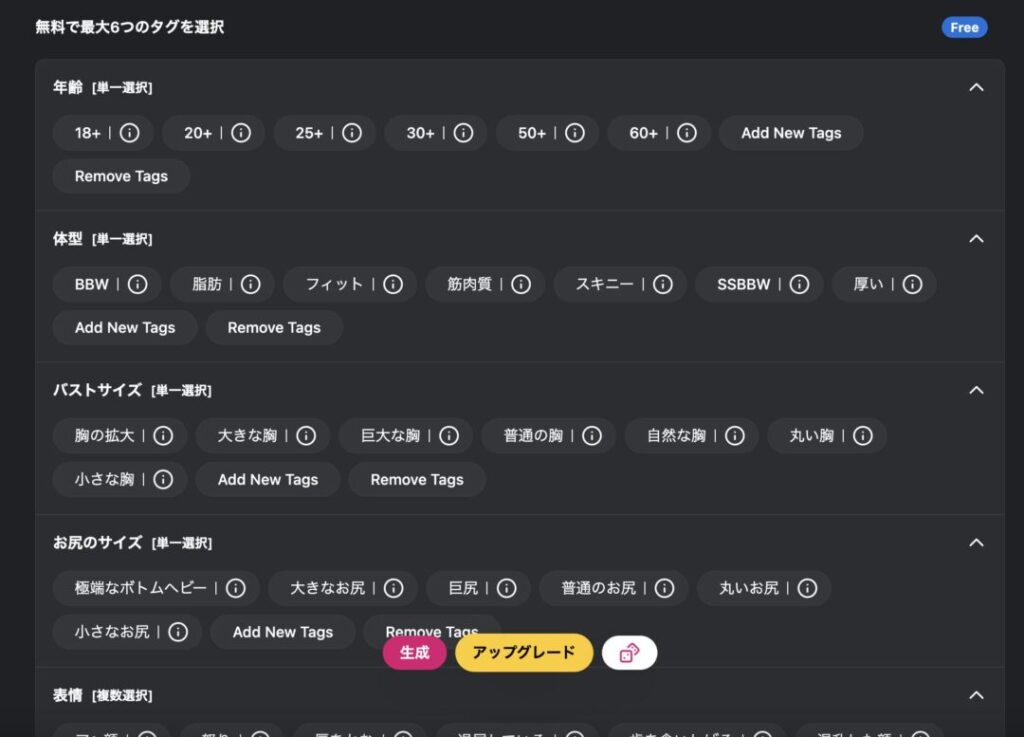
Task: Collapse the 表情 section chevron
Action: [976, 695]
